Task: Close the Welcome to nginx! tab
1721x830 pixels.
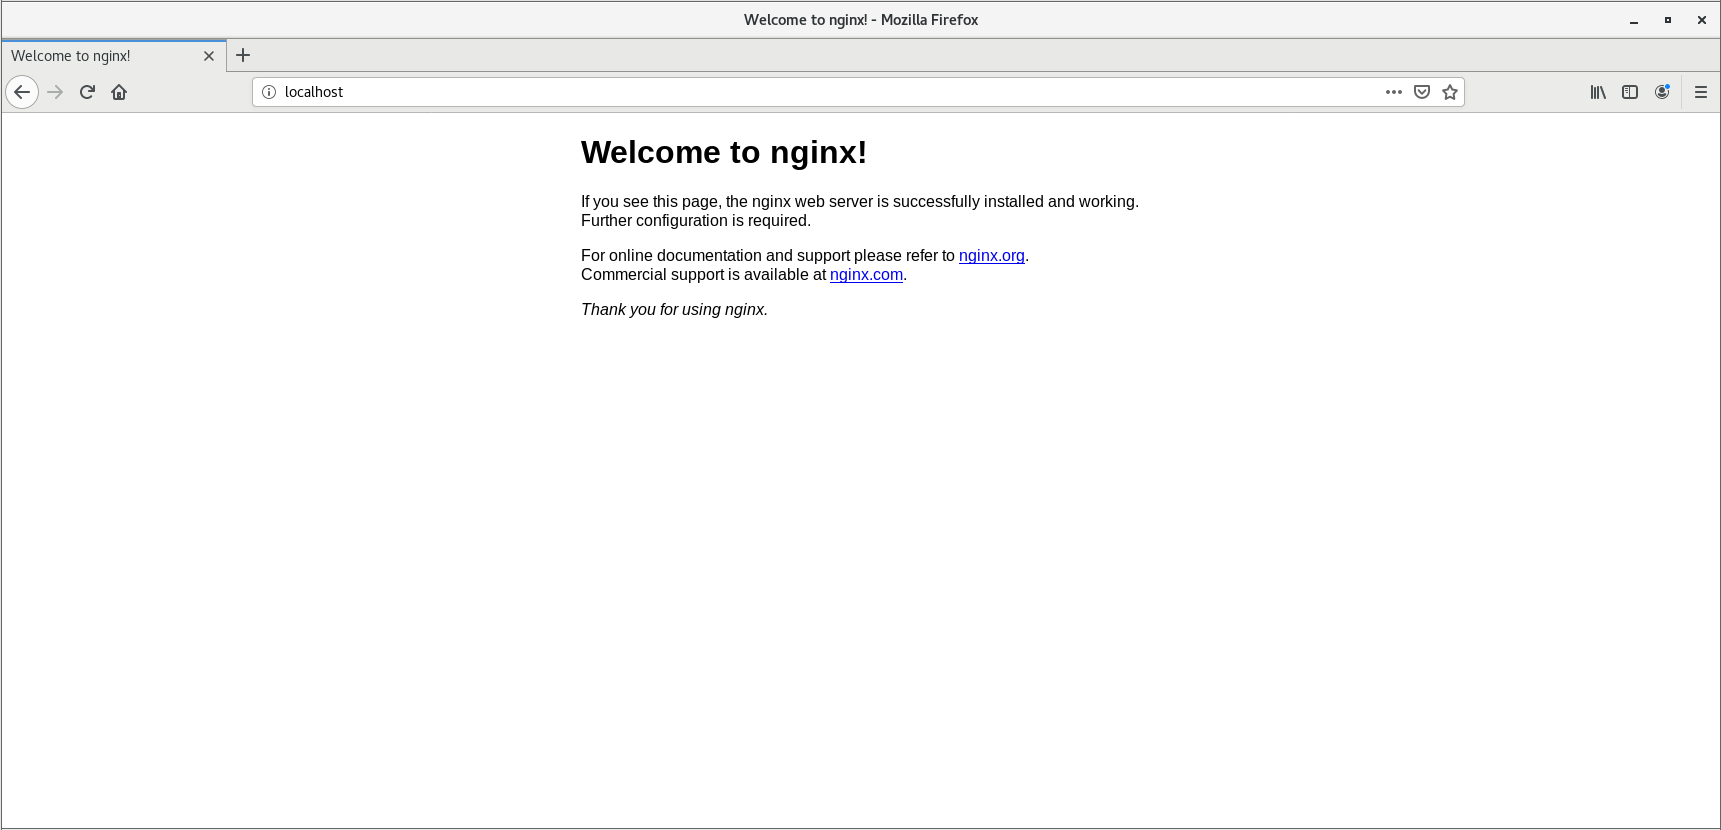Action: coord(209,56)
